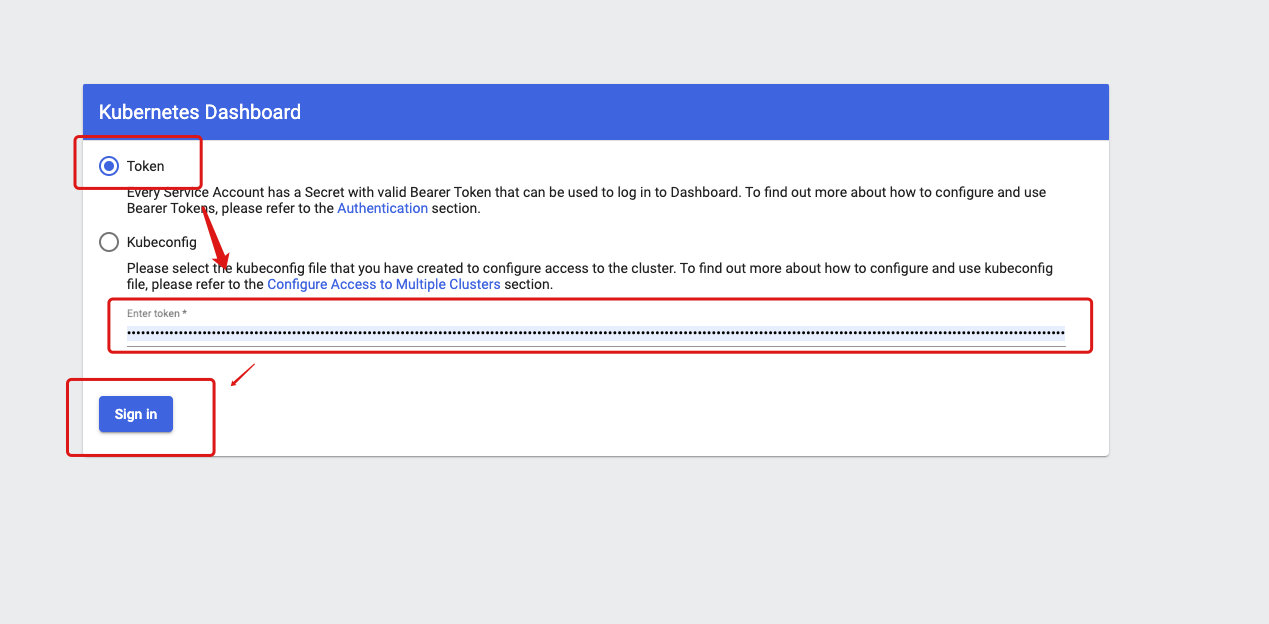
Task: Open Configure Access to Multiple Clusters link
Action: [x=384, y=285]
